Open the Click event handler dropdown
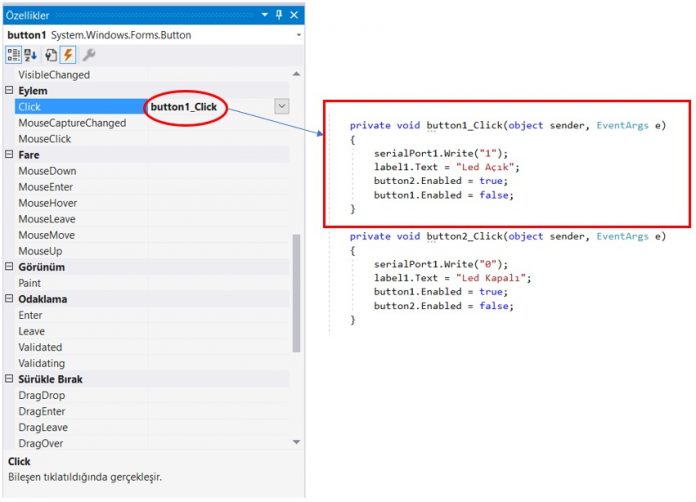 coord(282,107)
